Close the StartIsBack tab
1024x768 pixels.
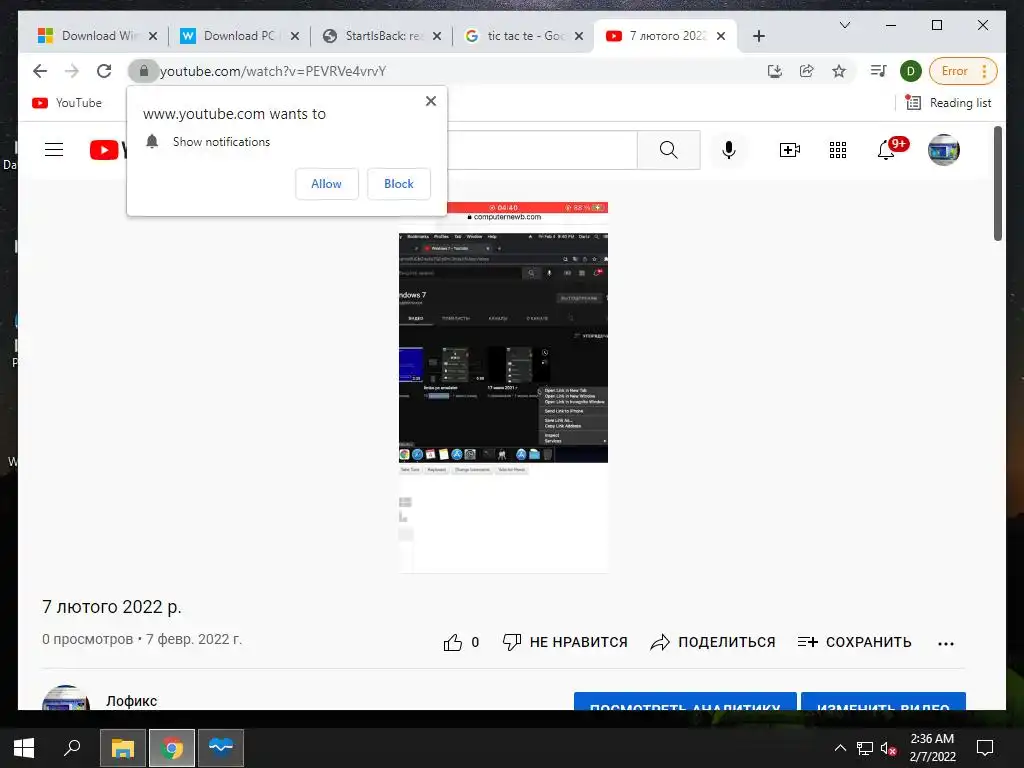point(437,36)
